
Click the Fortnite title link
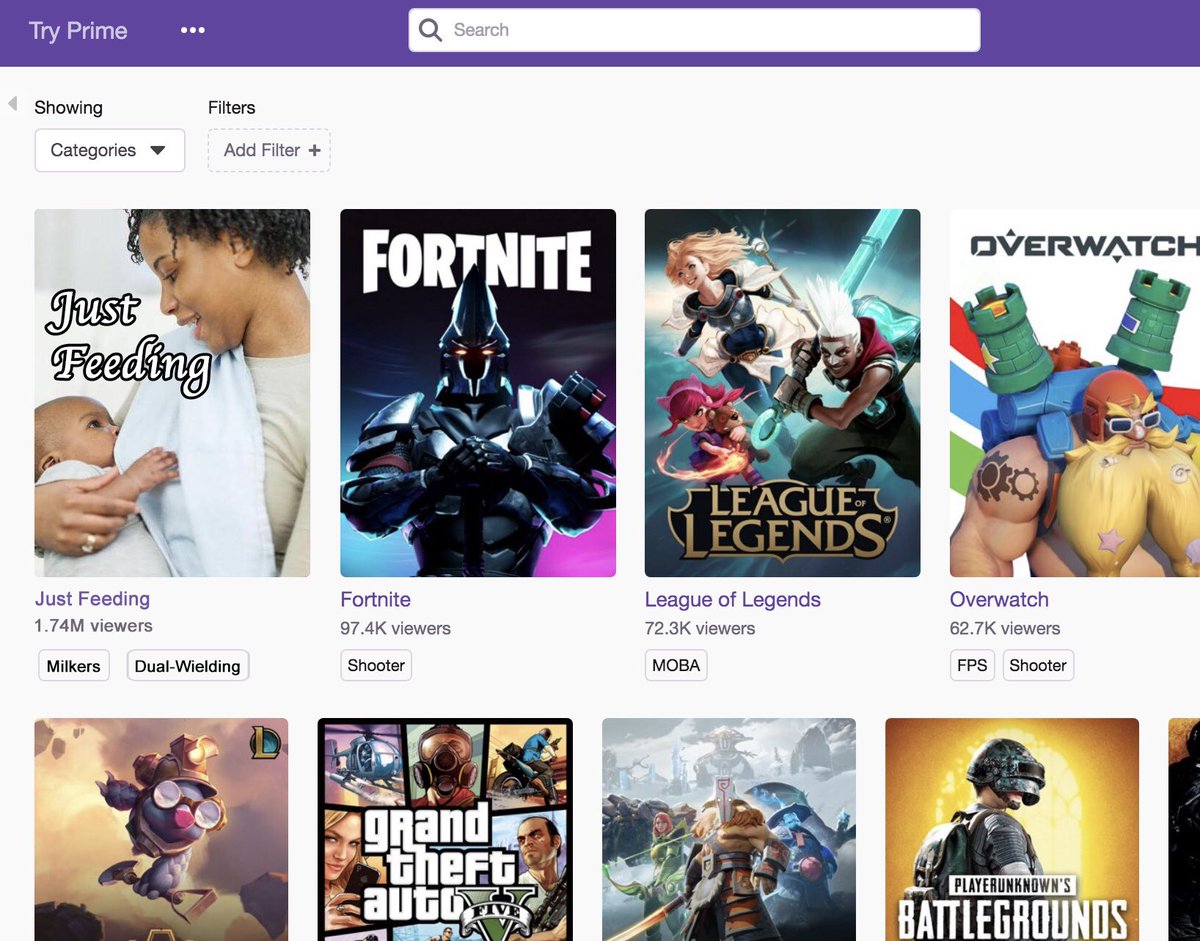[x=375, y=600]
